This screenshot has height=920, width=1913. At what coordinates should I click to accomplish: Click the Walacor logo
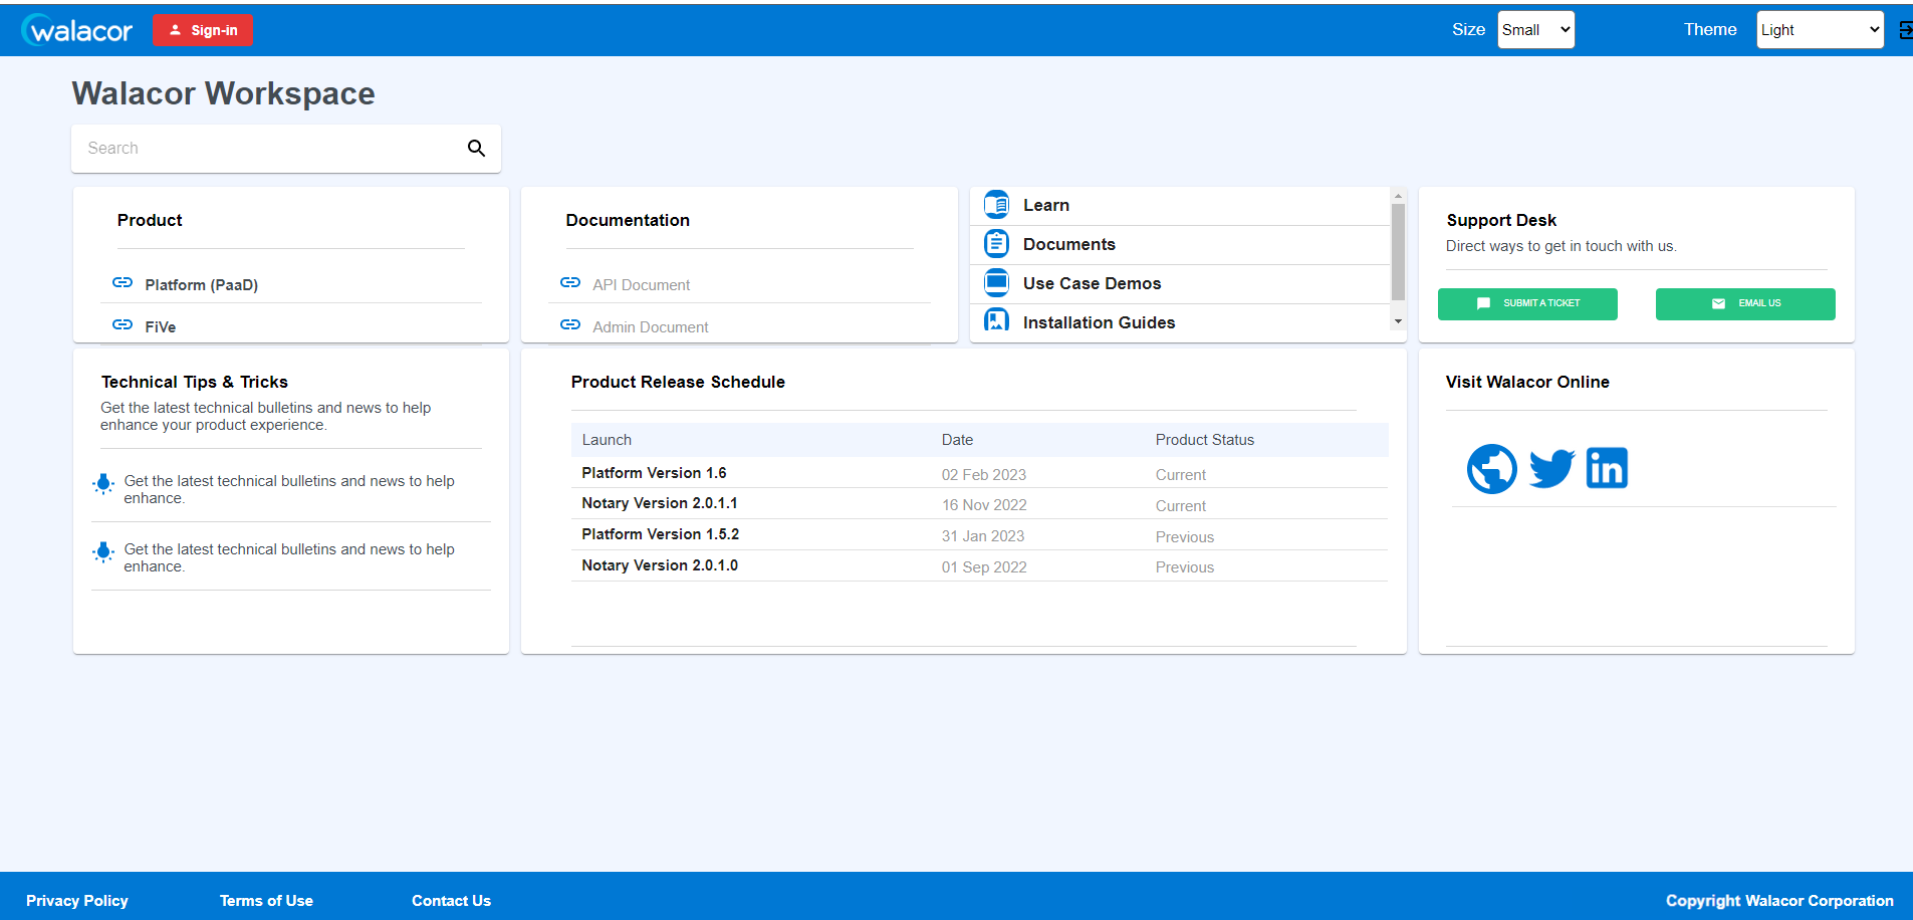(x=77, y=30)
